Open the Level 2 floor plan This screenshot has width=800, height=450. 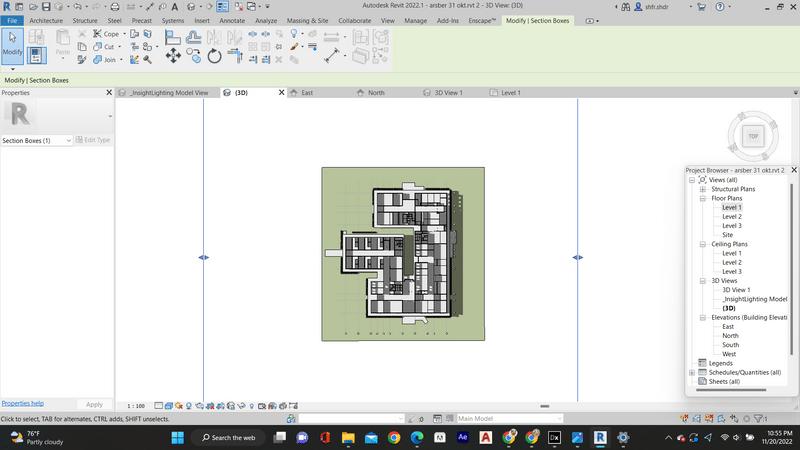point(732,216)
